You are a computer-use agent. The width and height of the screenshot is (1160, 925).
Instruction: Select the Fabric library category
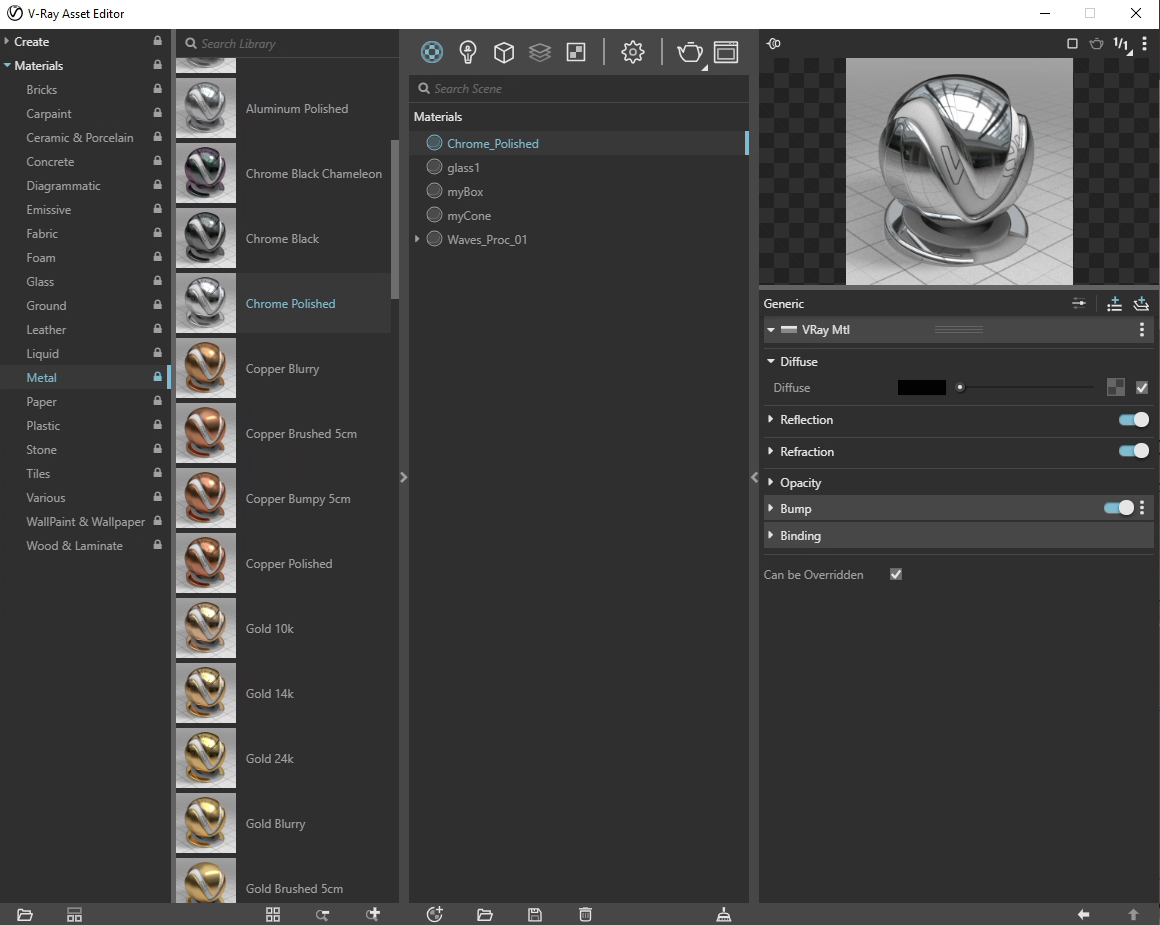click(42, 234)
